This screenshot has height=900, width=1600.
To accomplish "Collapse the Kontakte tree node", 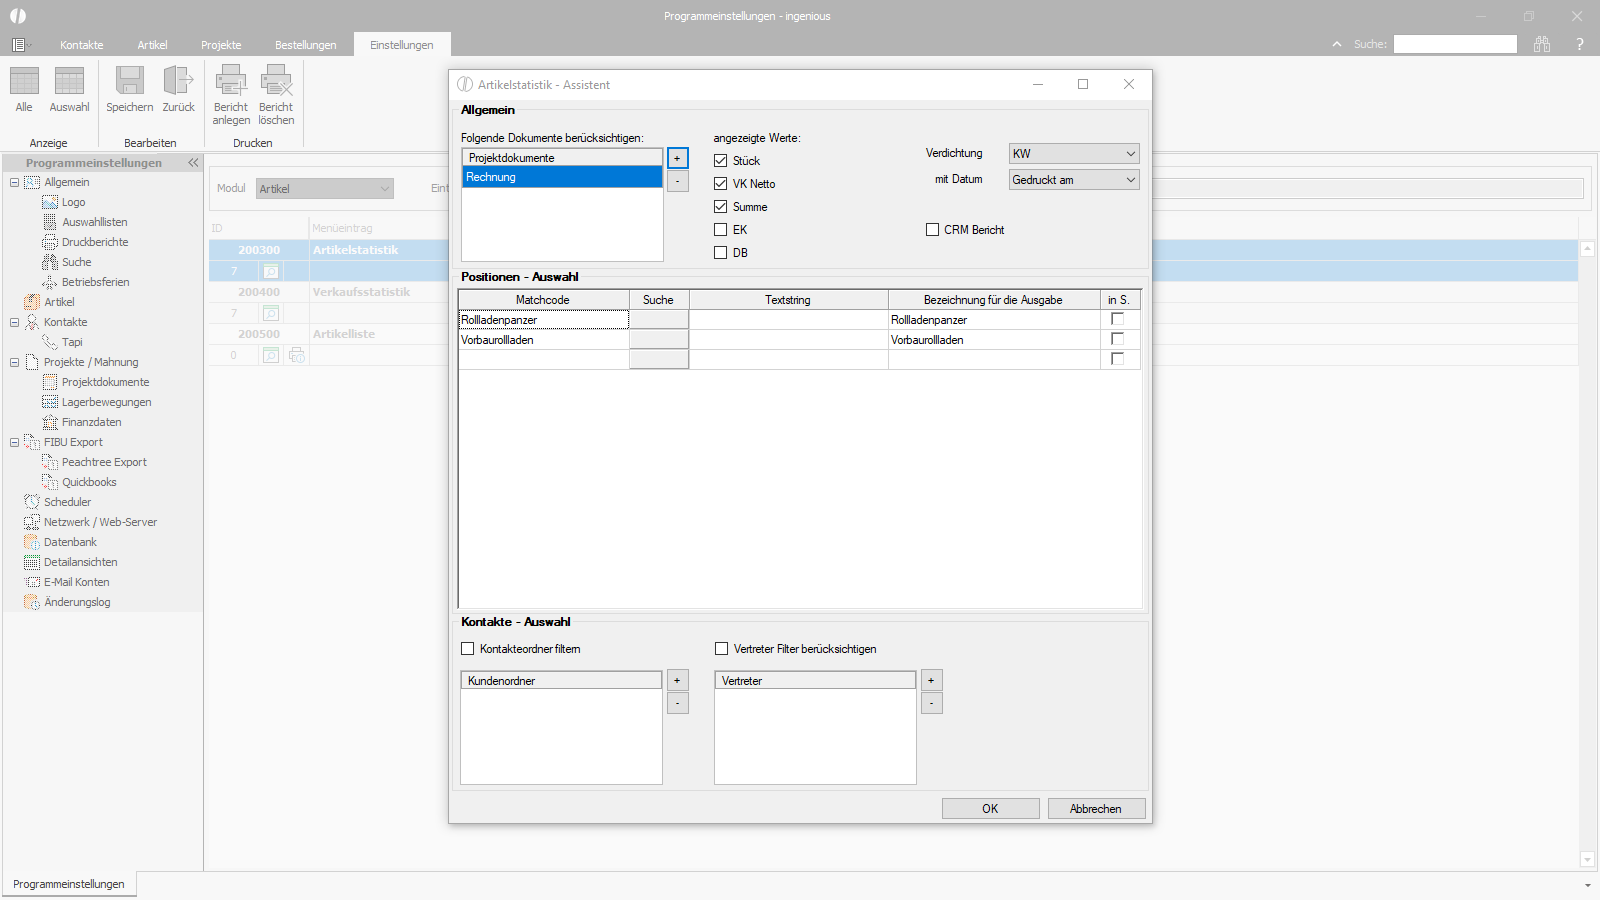I will click(14, 322).
